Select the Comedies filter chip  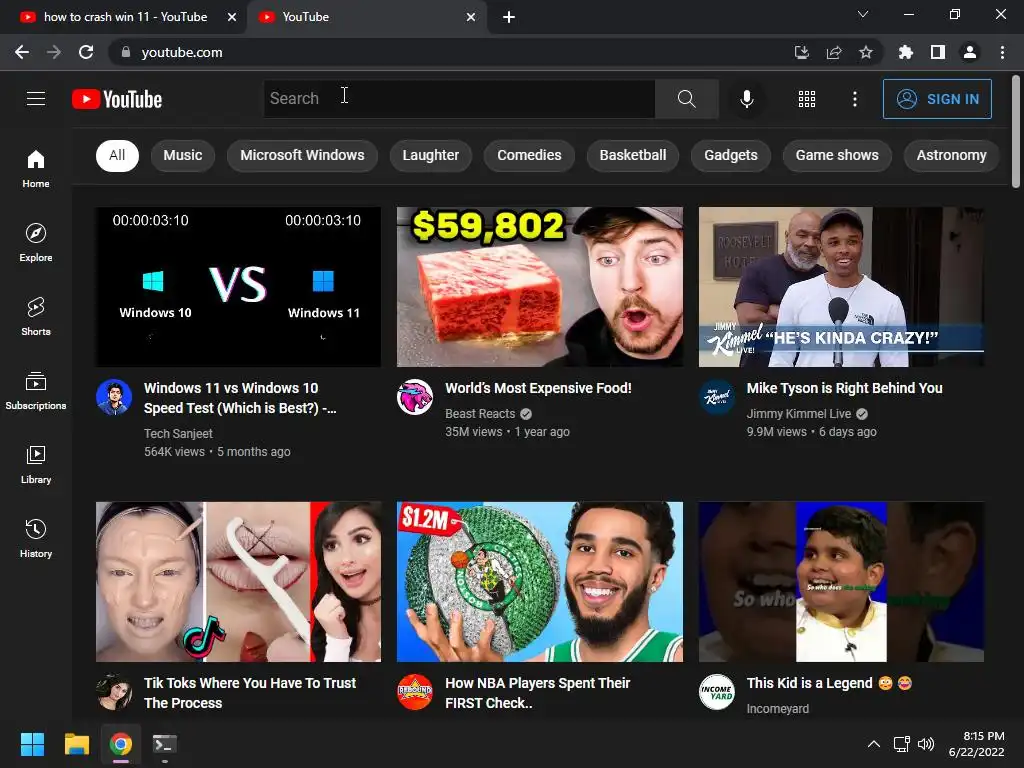pyautogui.click(x=529, y=155)
